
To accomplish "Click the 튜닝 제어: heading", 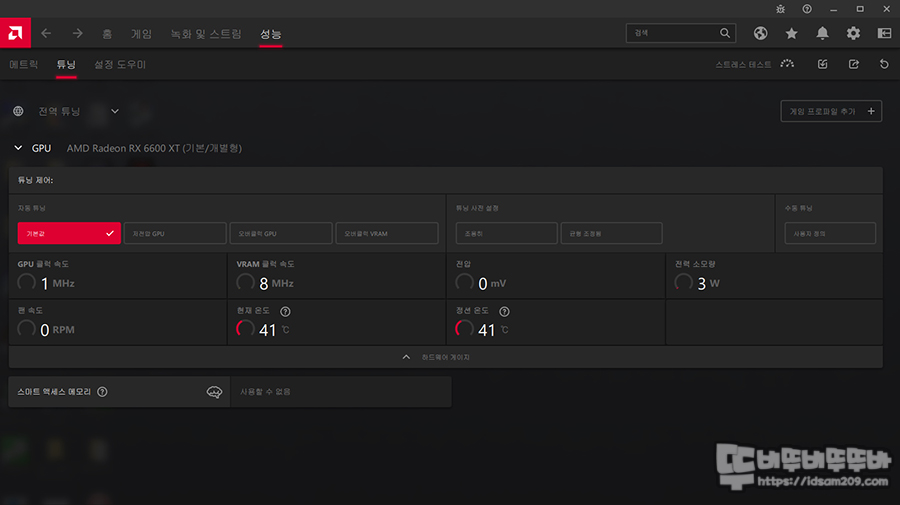I will pos(35,180).
